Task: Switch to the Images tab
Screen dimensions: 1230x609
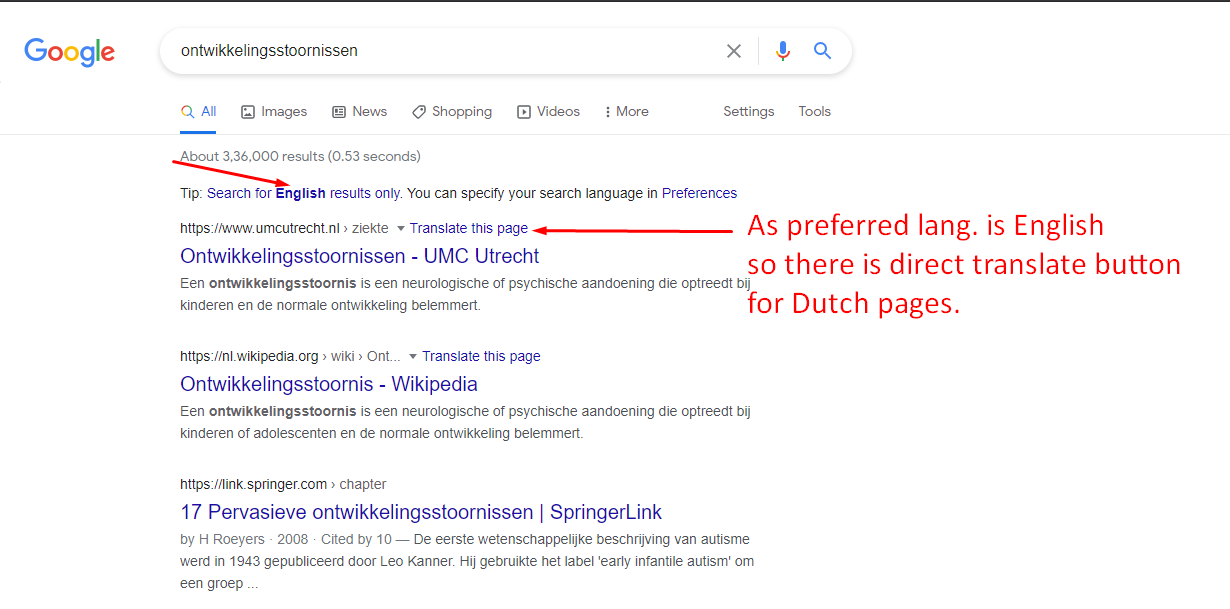Action: (x=274, y=112)
